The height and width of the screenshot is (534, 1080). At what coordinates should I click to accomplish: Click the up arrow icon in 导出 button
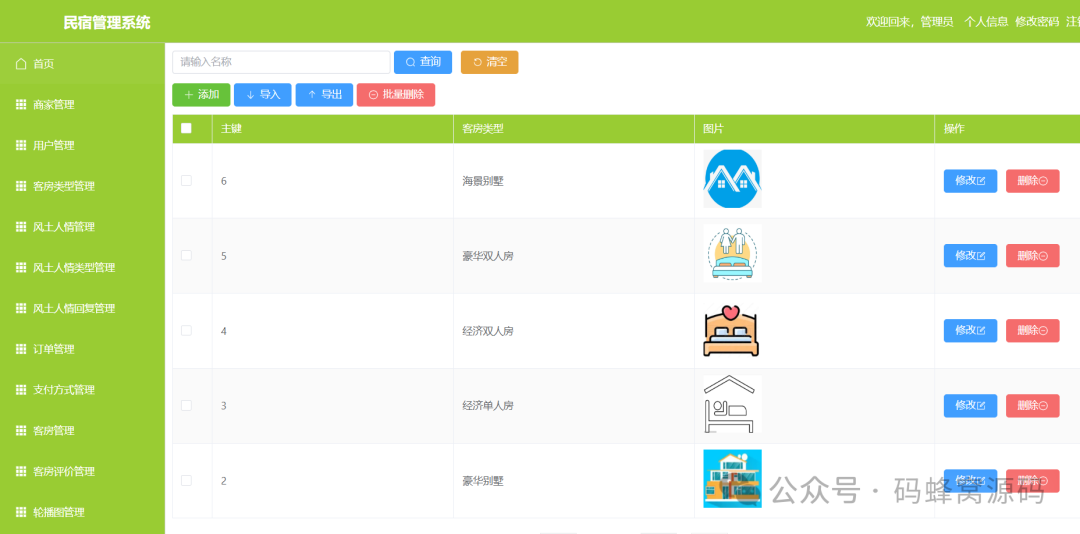coord(312,95)
